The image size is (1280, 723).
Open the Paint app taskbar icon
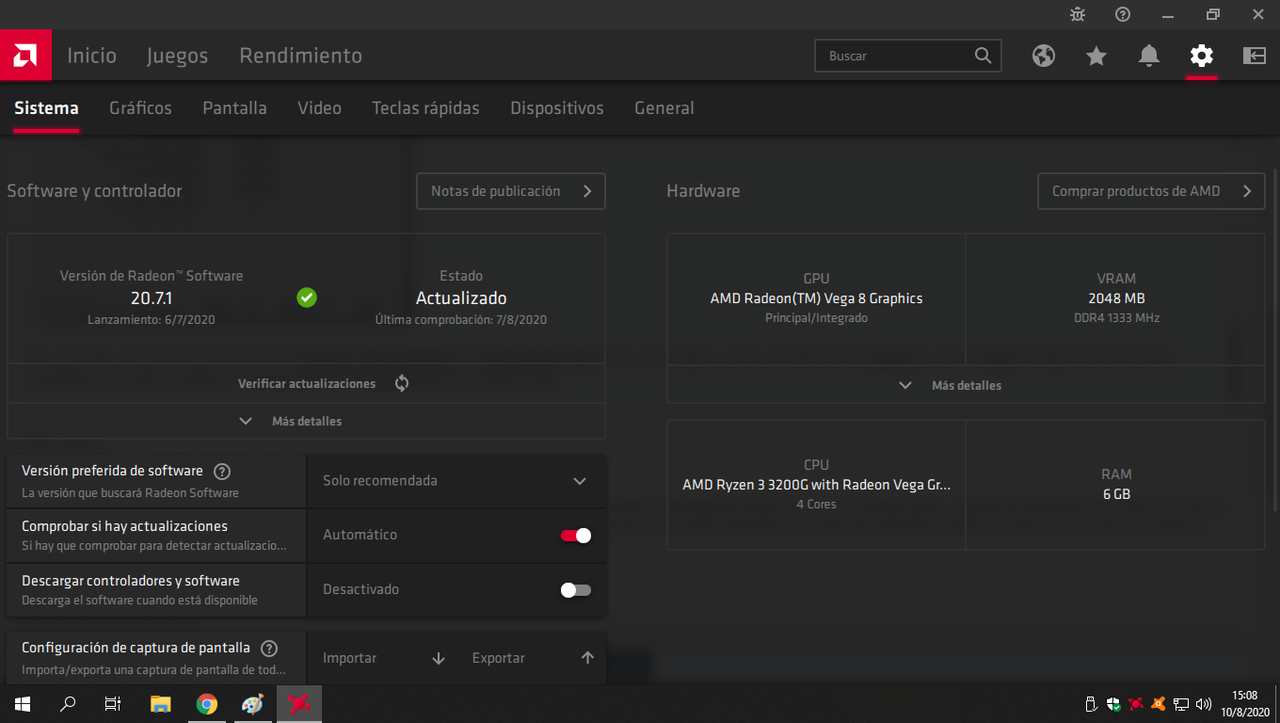[x=253, y=704]
